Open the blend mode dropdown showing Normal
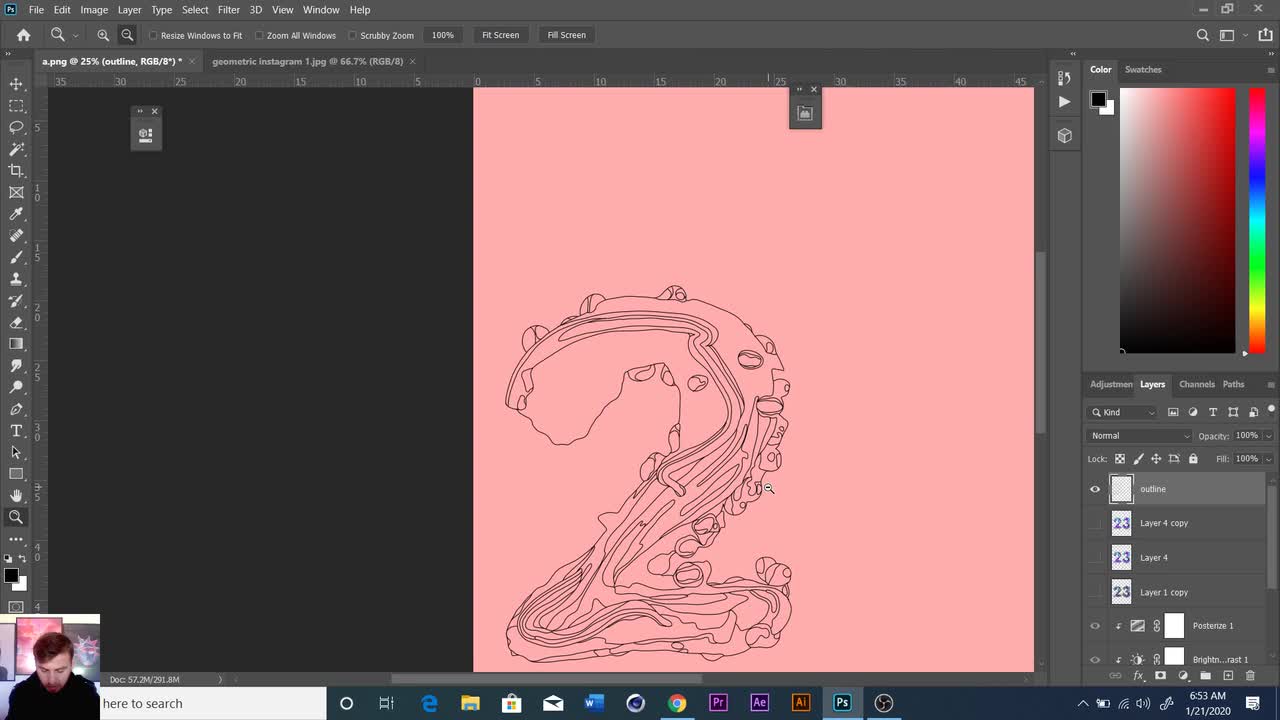Screen dimensions: 1280x720 point(1138,435)
